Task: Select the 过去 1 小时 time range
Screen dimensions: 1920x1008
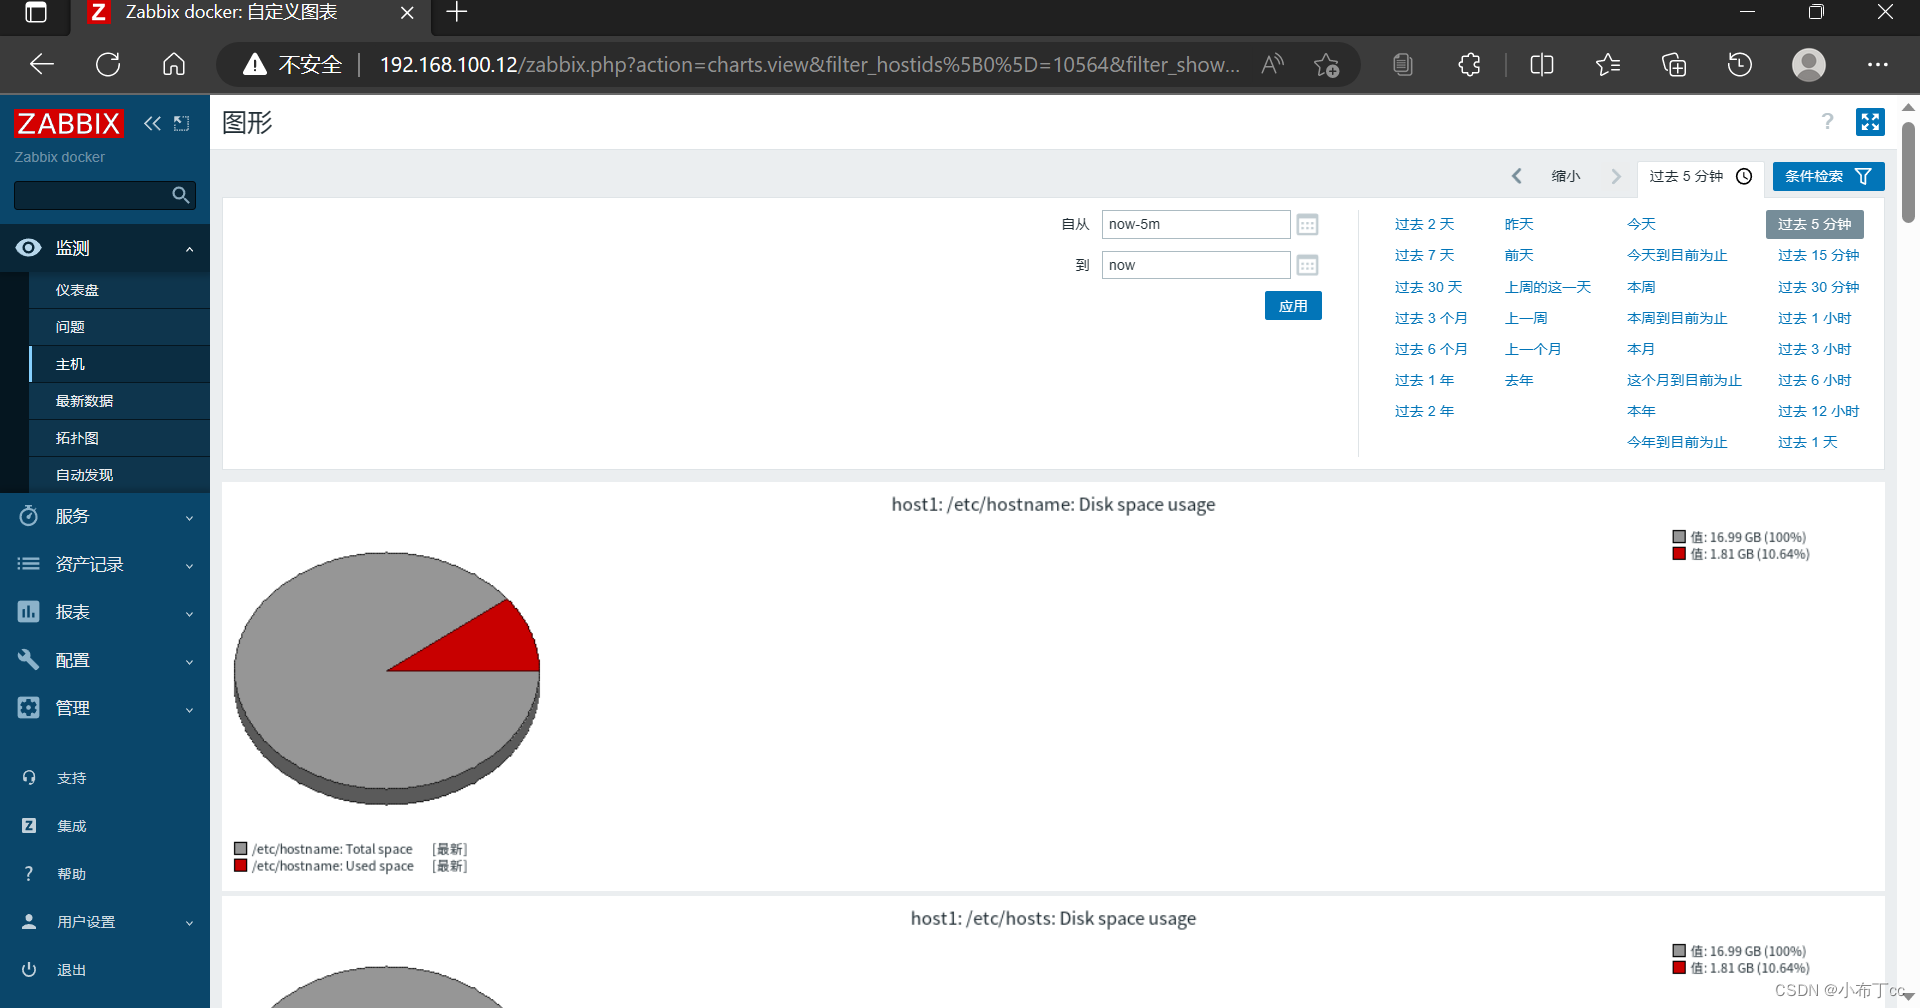Action: click(x=1814, y=318)
